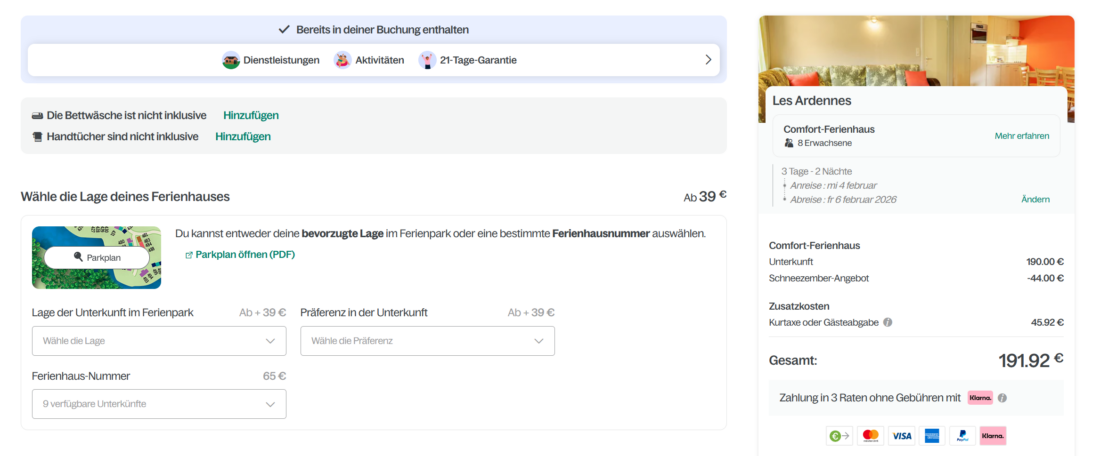The height and width of the screenshot is (456, 1100).
Task: Click the green euro transfer payment icon
Action: pyautogui.click(x=839, y=436)
